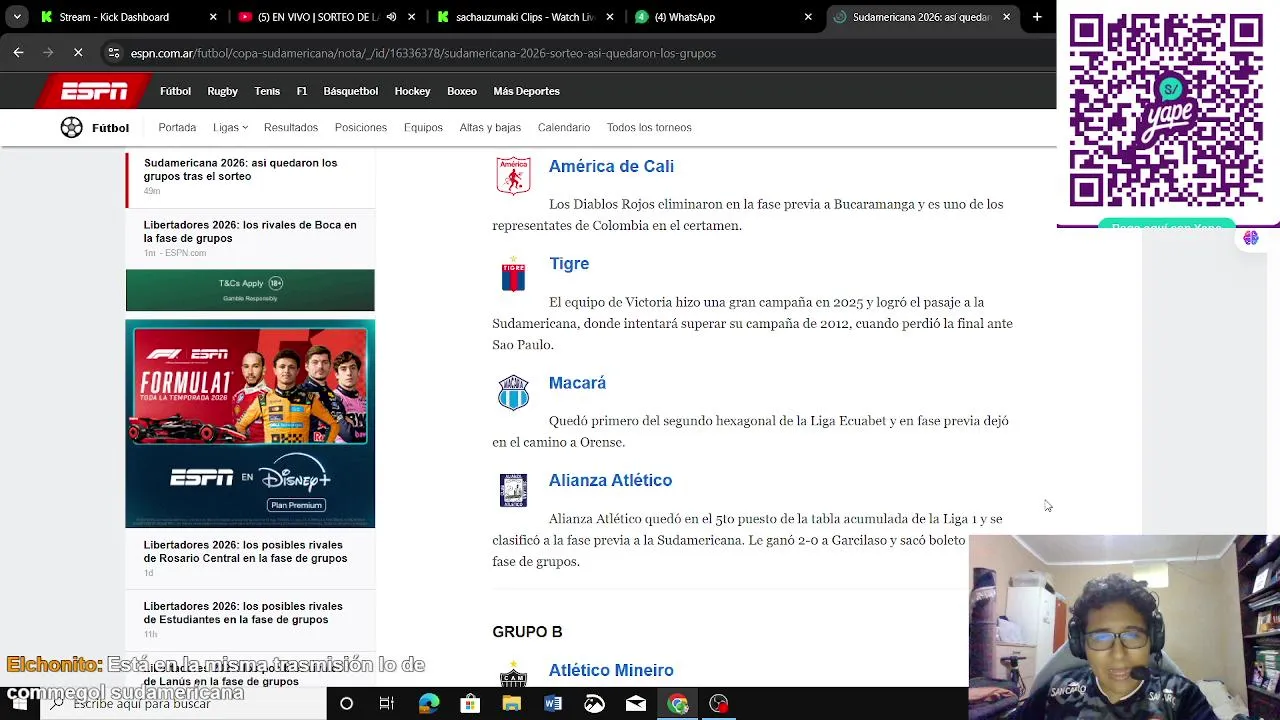Open the tab search dropdown in Chrome
Viewport: 1280px width, 720px height.
pos(17,17)
